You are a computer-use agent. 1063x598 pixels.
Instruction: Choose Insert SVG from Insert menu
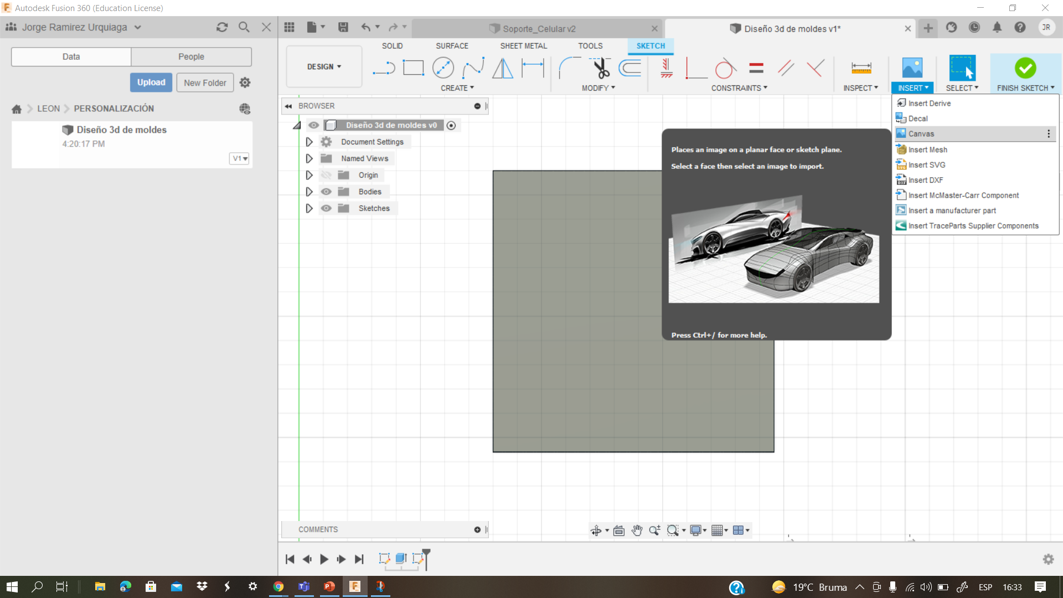(x=926, y=165)
